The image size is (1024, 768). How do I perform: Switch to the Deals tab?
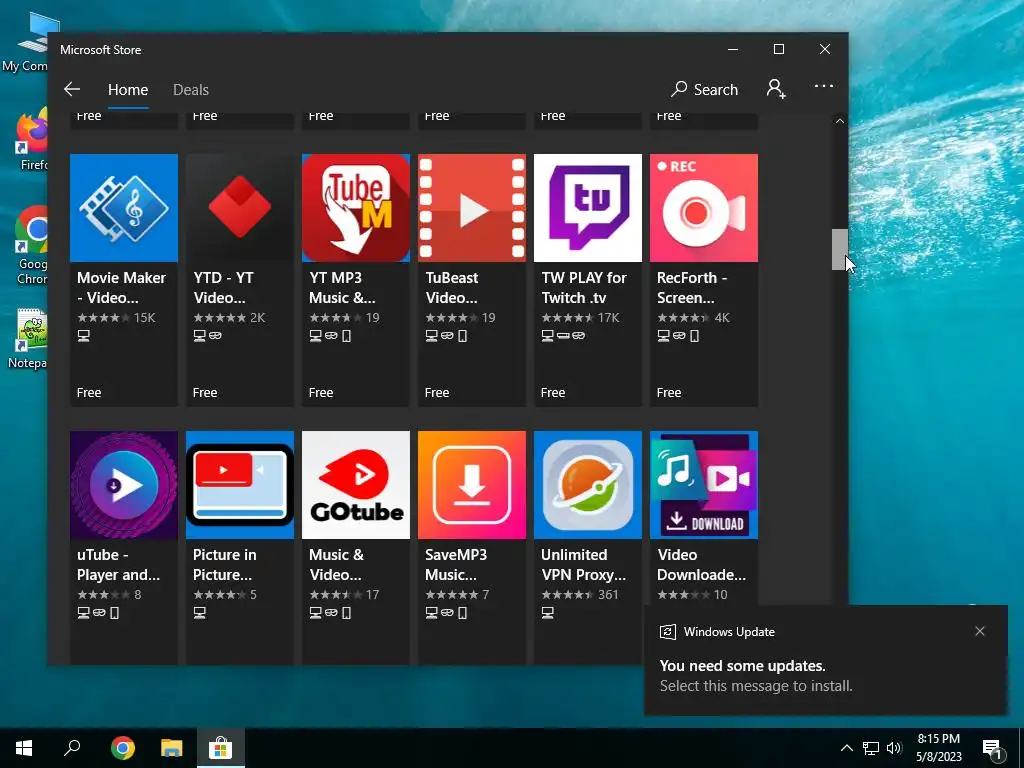(191, 89)
